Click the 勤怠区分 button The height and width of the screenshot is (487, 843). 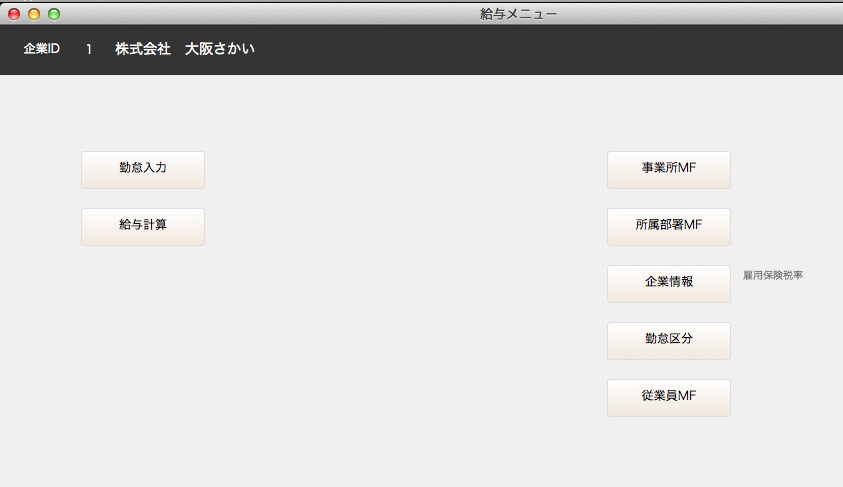coord(669,340)
